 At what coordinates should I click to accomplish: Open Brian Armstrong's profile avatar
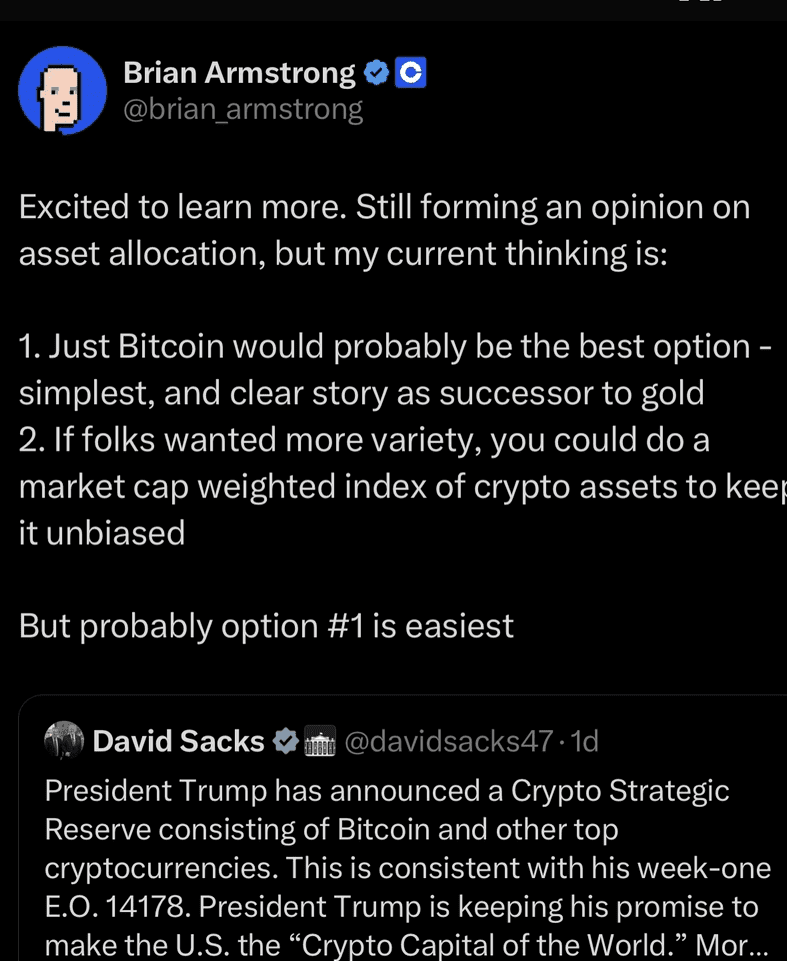[63, 90]
